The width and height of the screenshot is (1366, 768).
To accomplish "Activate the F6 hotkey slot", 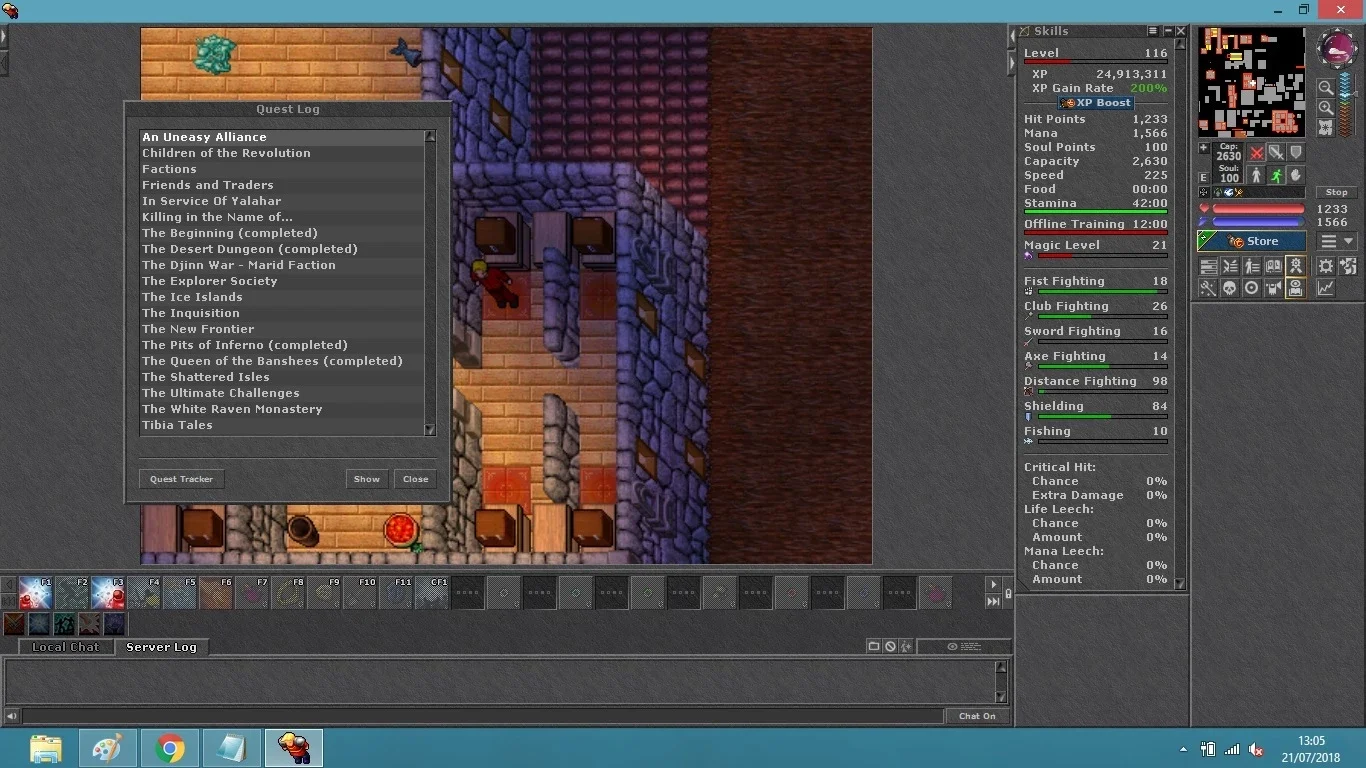I will tap(216, 593).
